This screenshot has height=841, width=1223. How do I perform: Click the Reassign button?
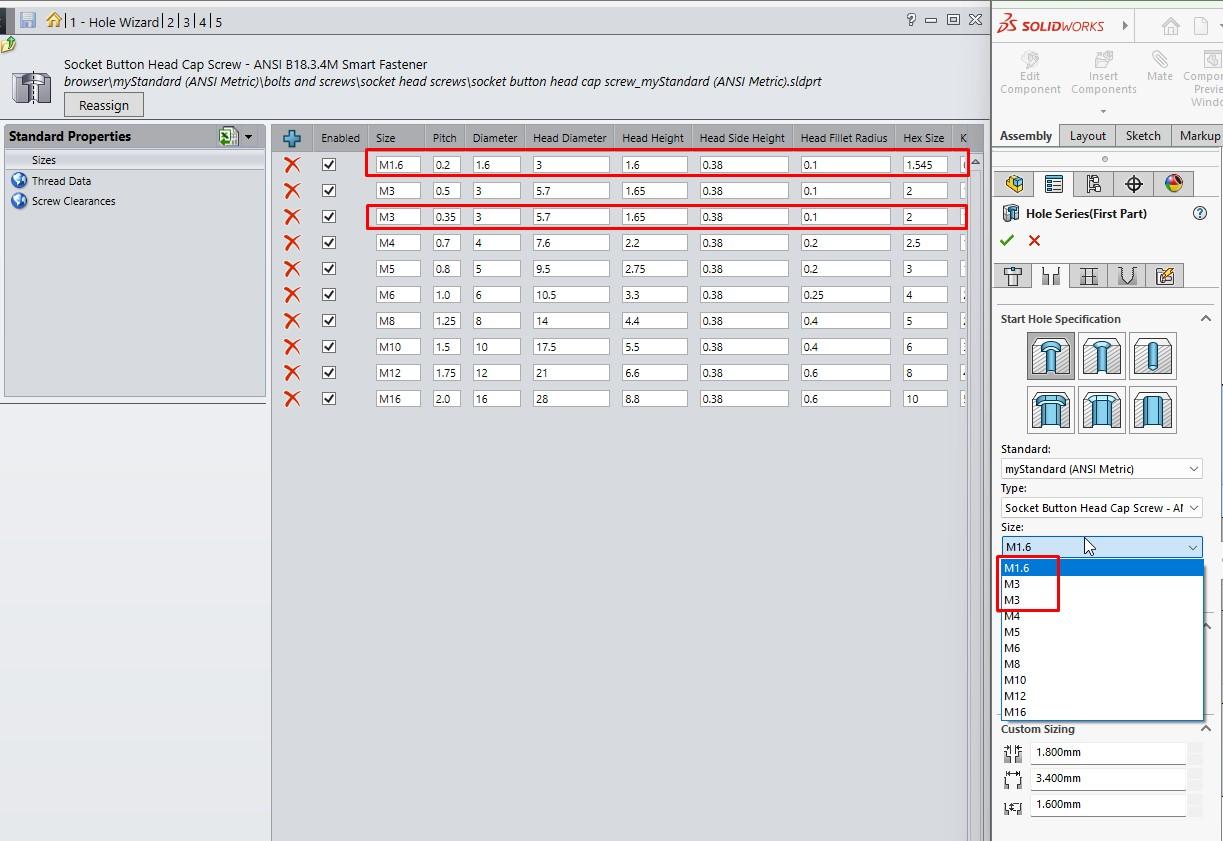[104, 105]
